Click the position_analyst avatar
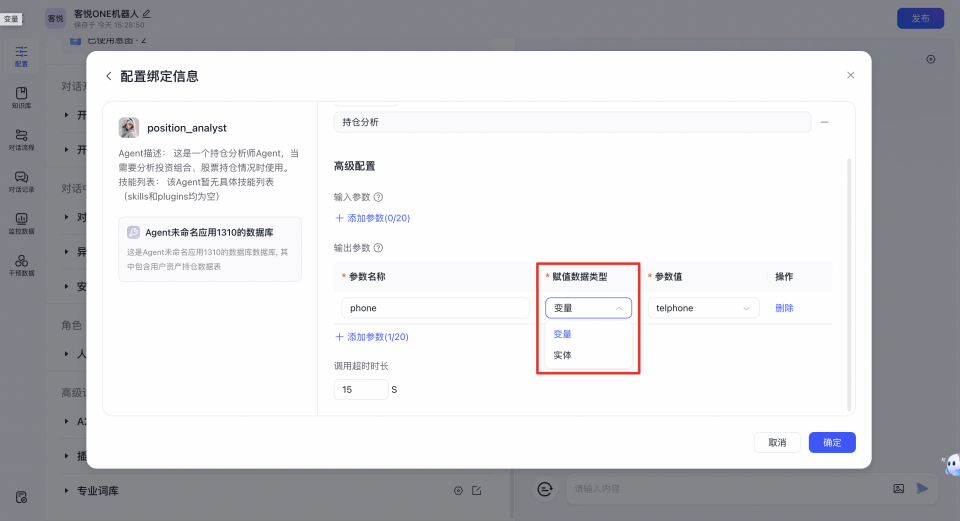This screenshot has height=521, width=960. (129, 127)
